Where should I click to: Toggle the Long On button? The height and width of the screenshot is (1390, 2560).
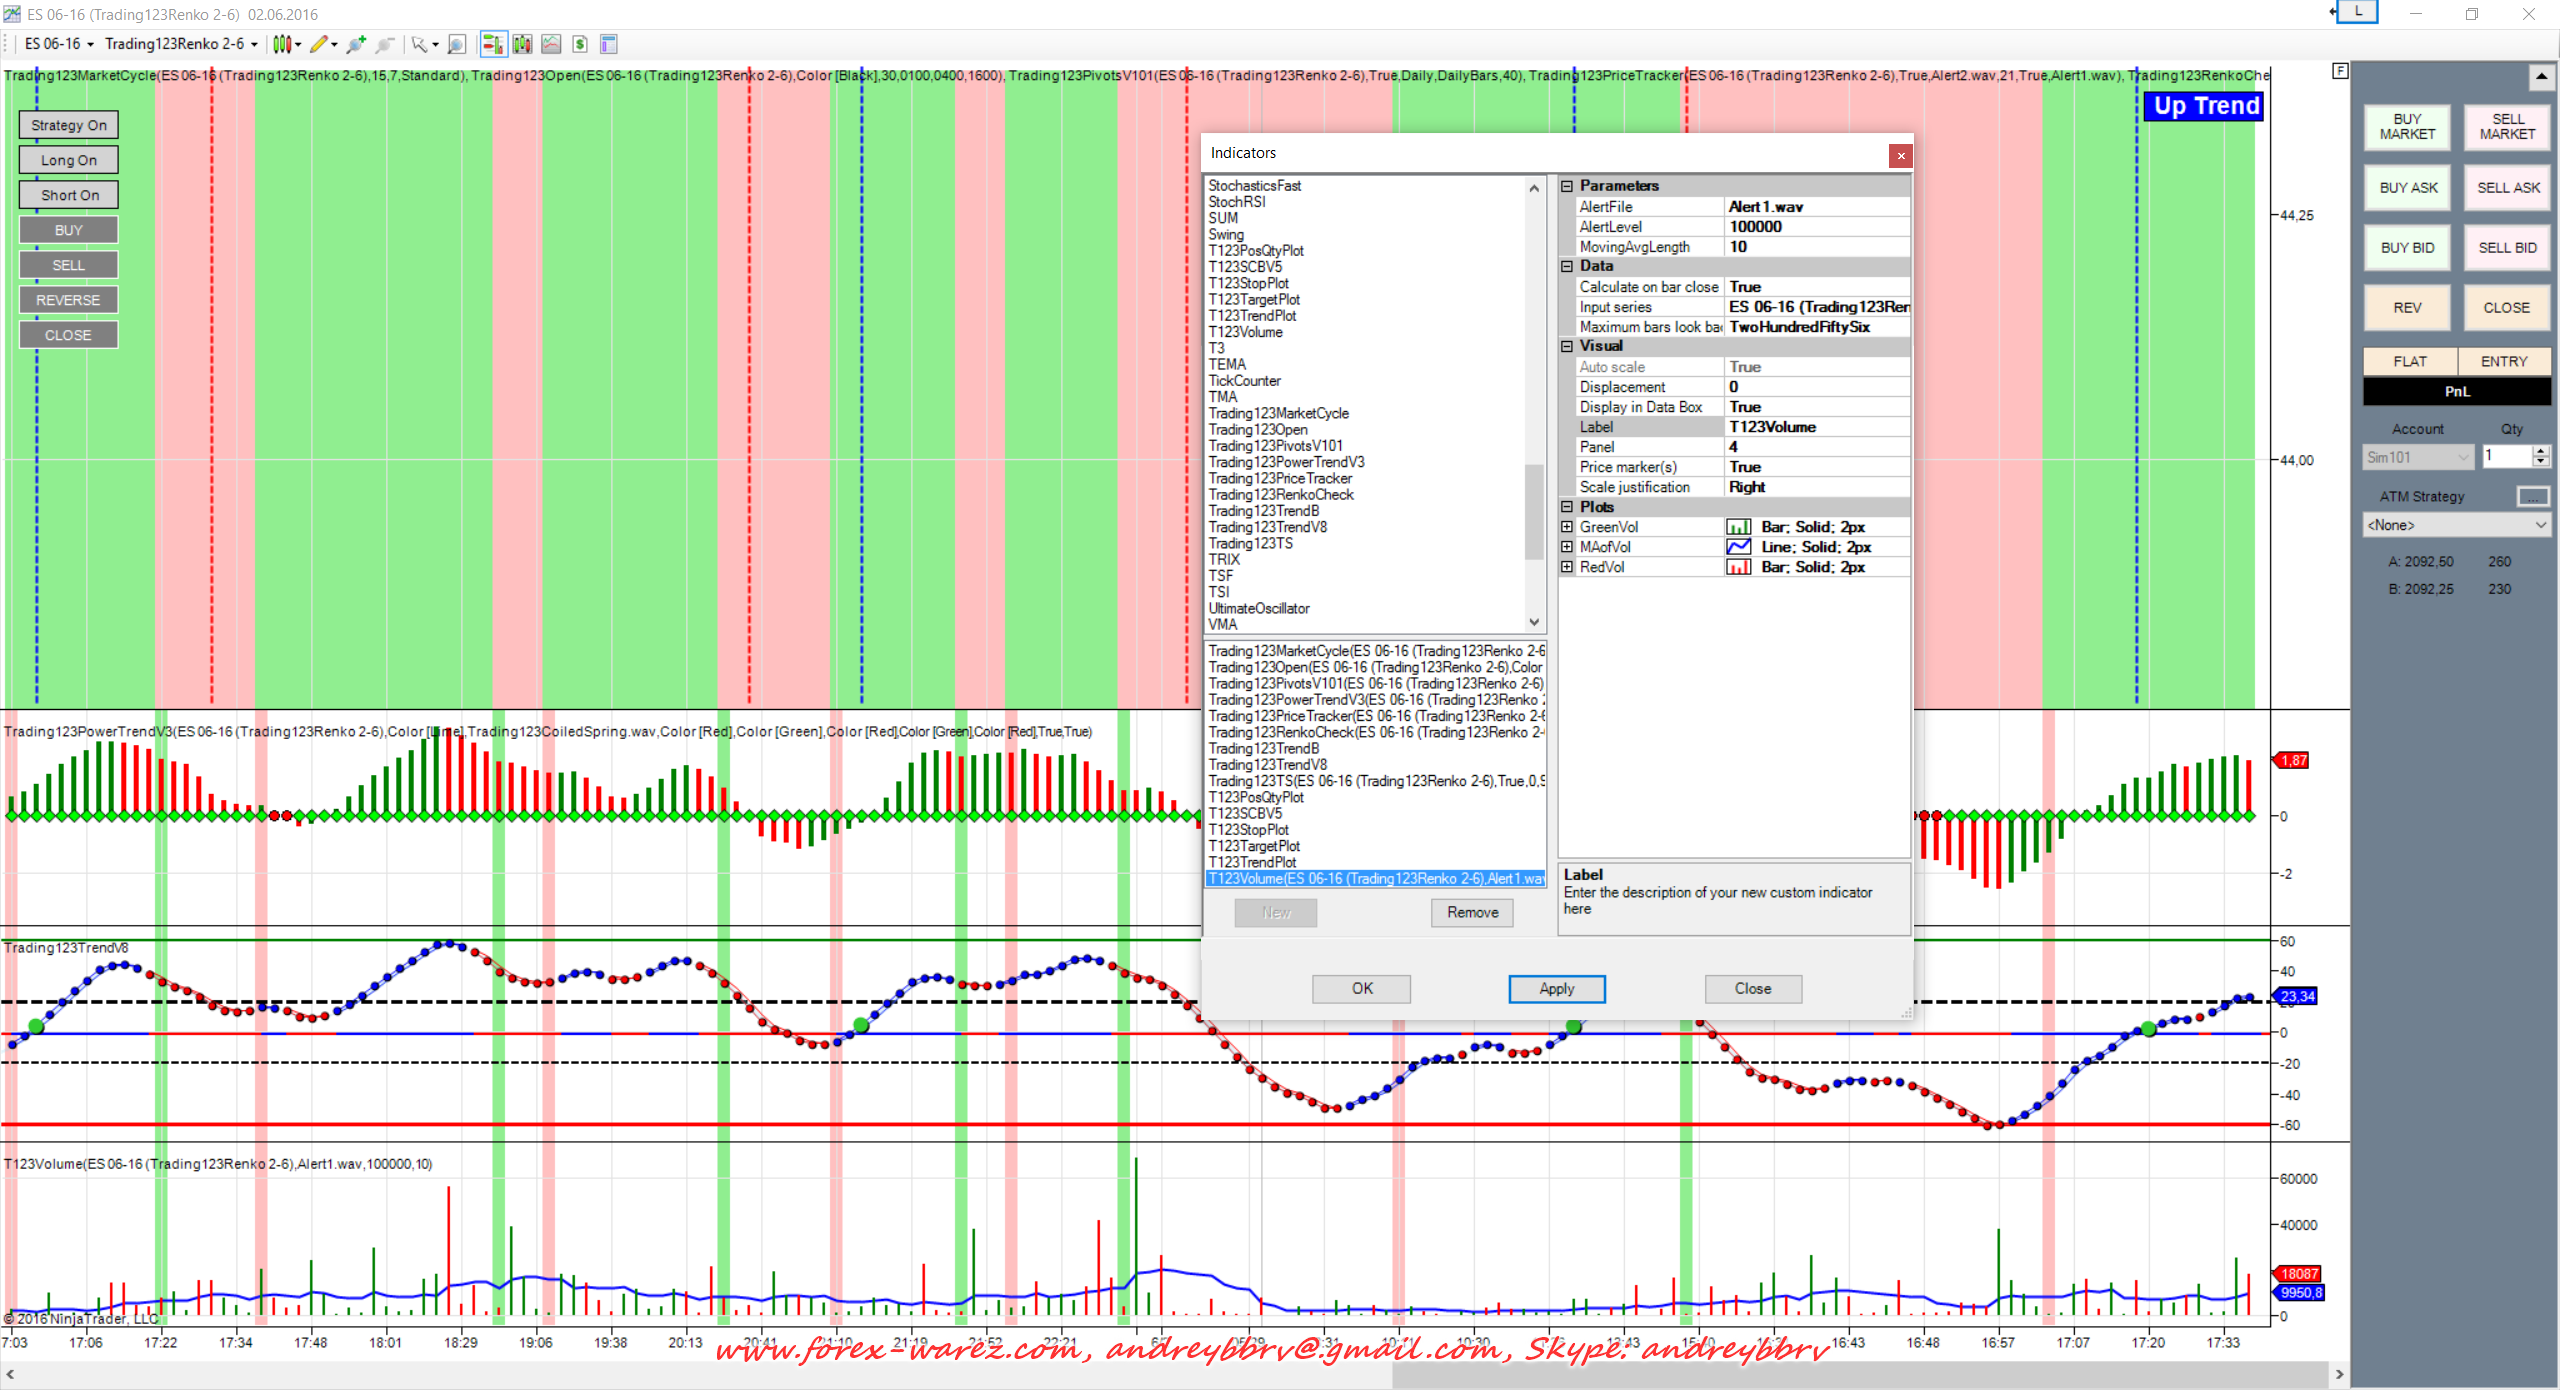68,160
